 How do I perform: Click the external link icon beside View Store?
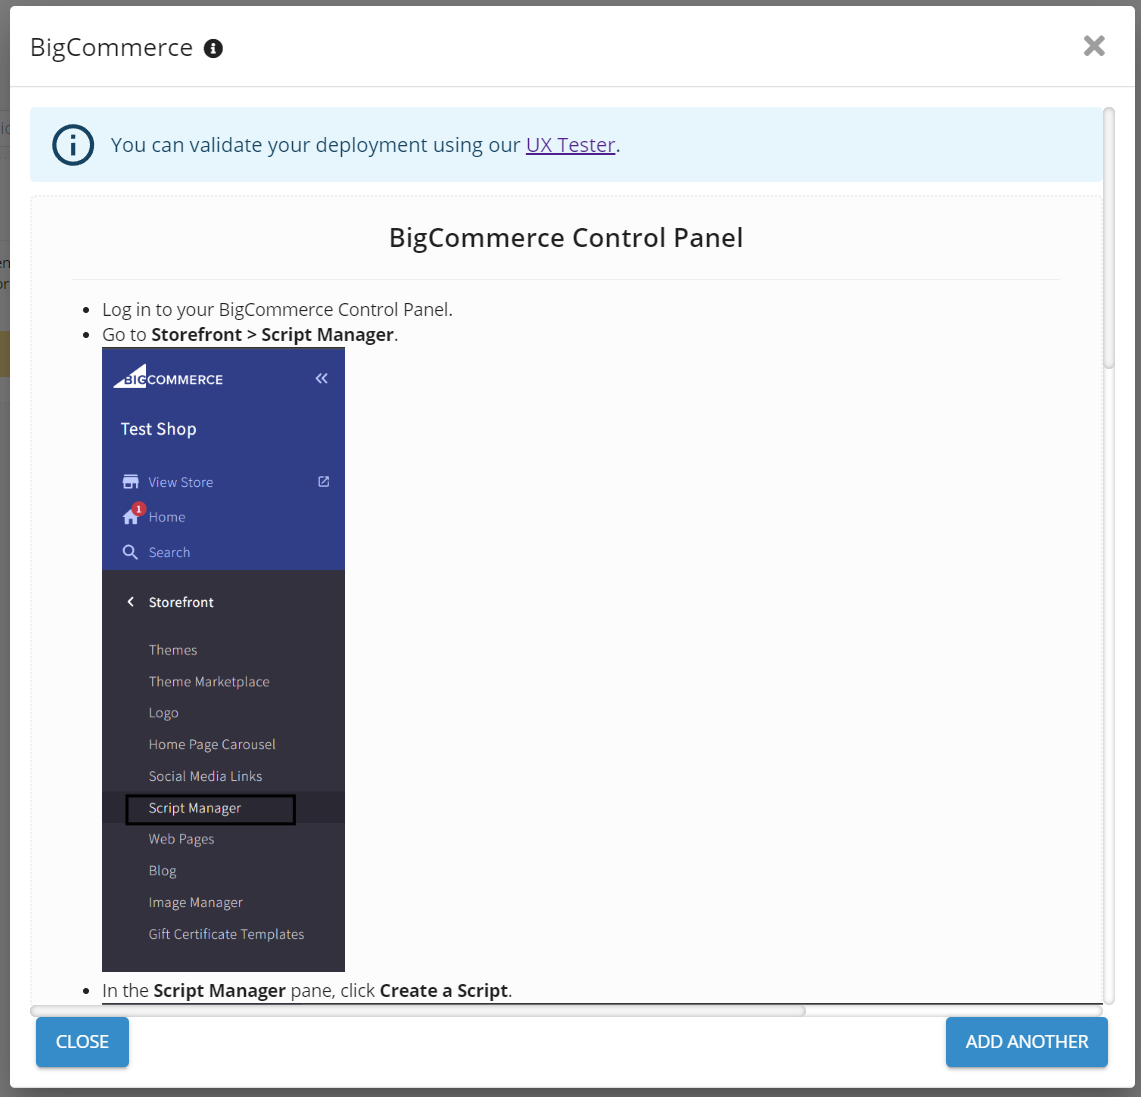pyautogui.click(x=323, y=481)
